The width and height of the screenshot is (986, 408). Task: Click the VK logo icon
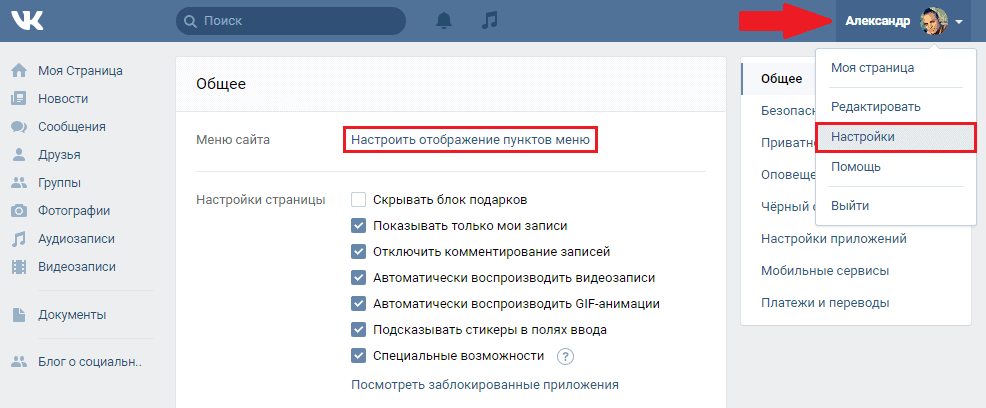[x=28, y=20]
